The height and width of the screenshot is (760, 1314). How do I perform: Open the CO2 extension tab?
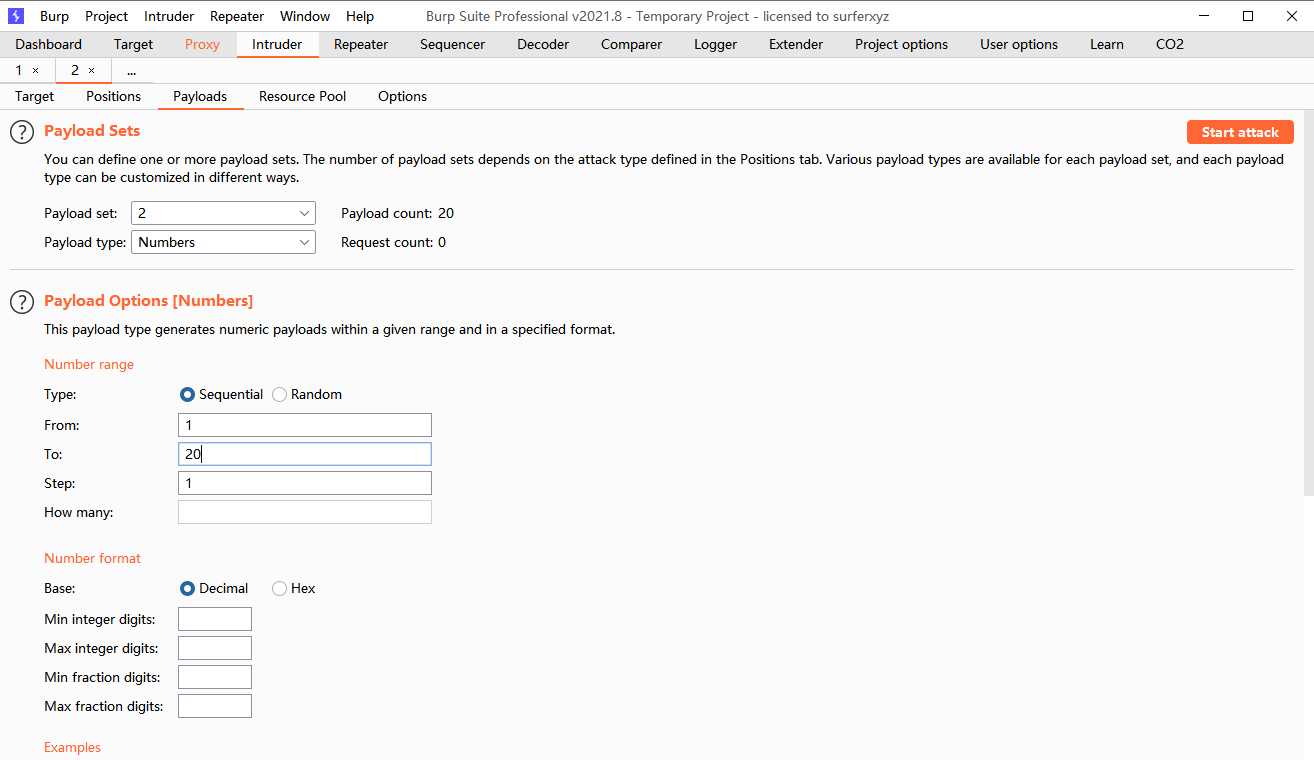[1170, 44]
